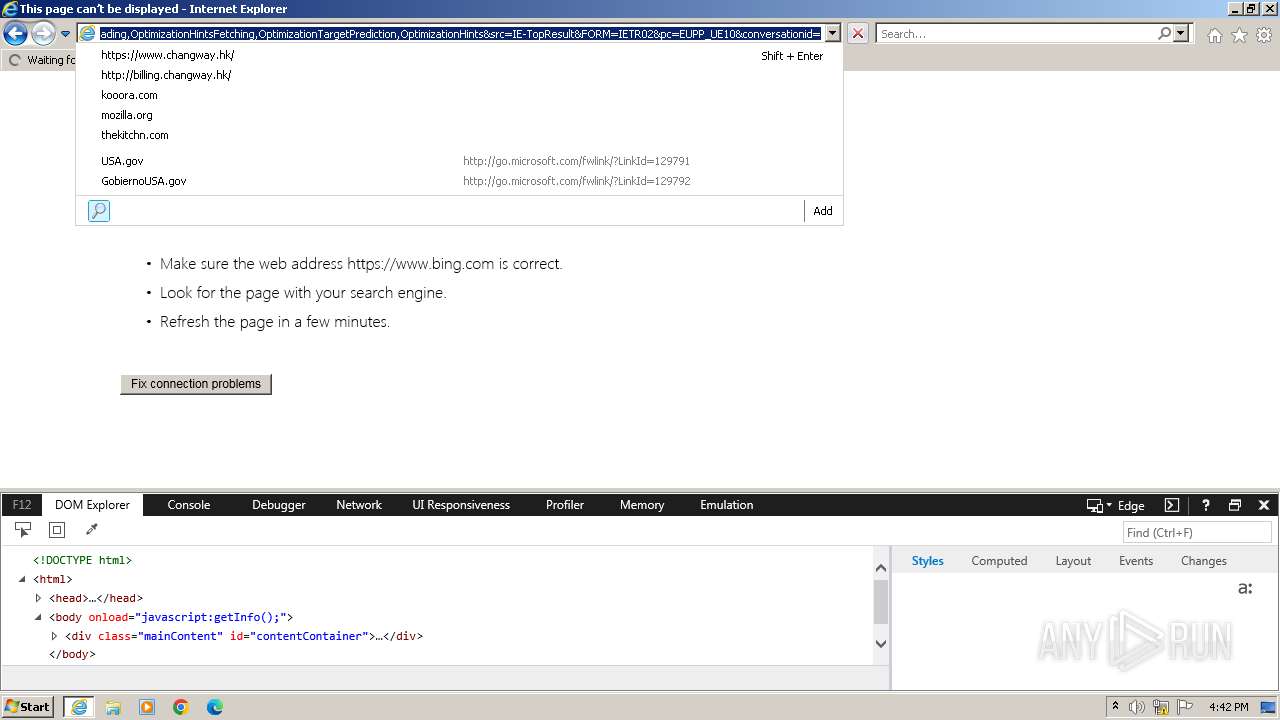Select the <!DOCTYPE html> line
Screen dimensions: 1280x720
click(x=82, y=561)
